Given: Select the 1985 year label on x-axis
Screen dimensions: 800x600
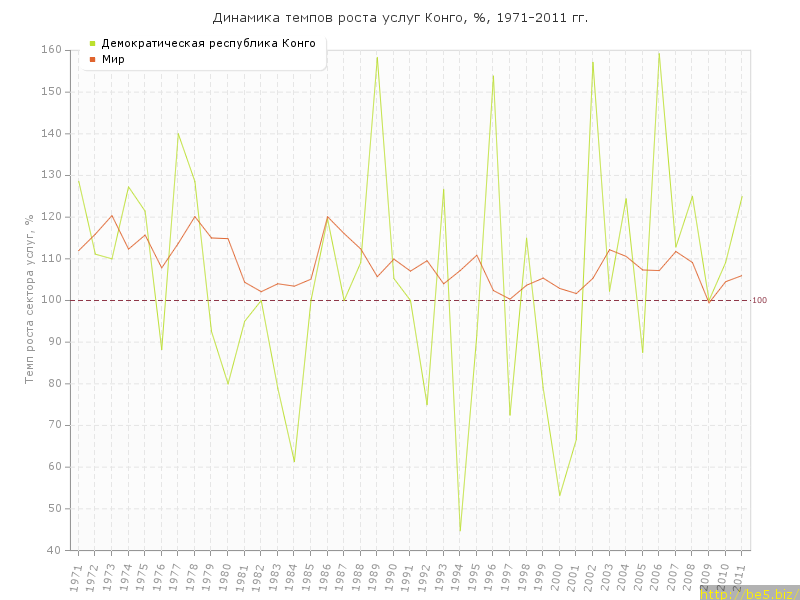Looking at the screenshot, I should tap(308, 577).
